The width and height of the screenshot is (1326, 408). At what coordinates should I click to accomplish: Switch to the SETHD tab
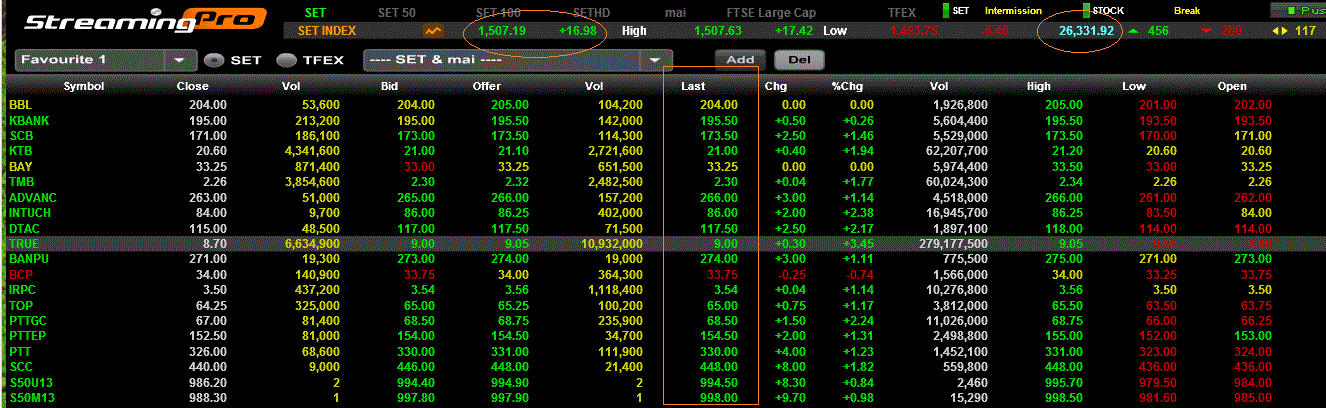tap(592, 12)
